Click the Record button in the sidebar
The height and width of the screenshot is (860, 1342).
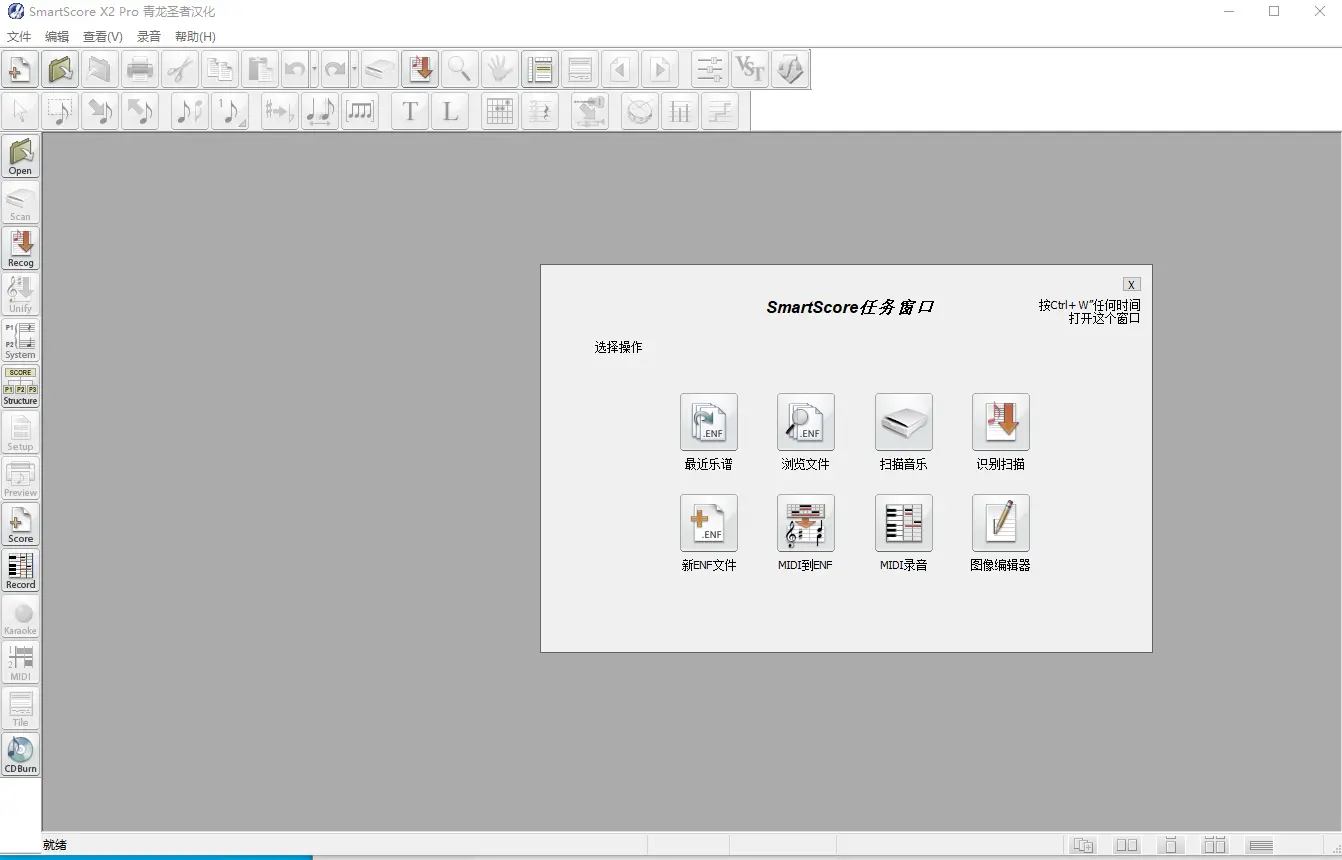point(21,571)
